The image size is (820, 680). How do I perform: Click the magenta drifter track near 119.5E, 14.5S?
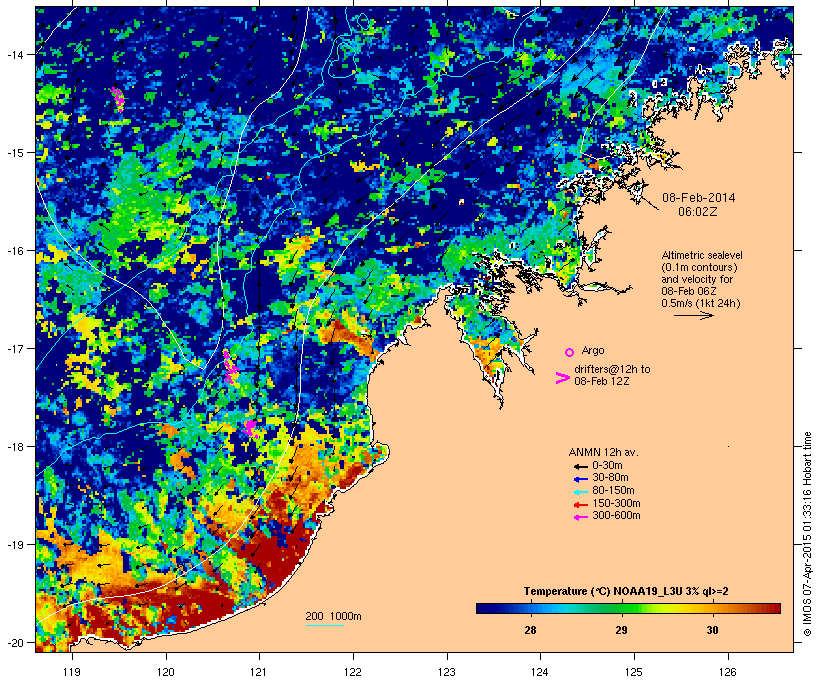118,99
